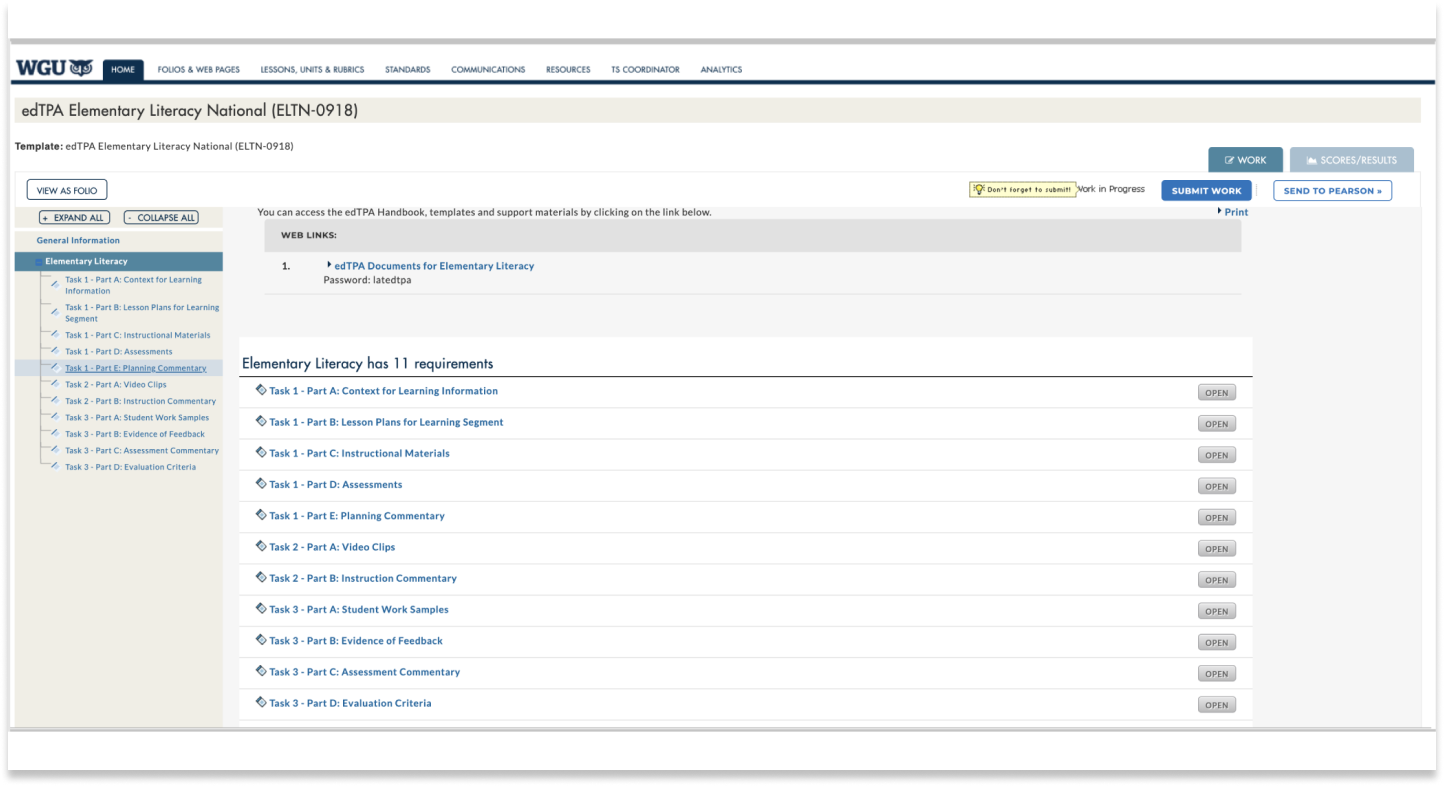Open the Analytics menu
Viewport: 1444px width, 786px height.
coord(721,69)
